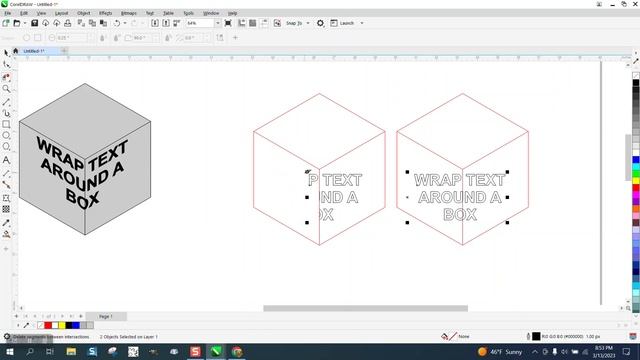Click the black outline color indicator in status bar
The height and width of the screenshot is (360, 640).
point(536,336)
